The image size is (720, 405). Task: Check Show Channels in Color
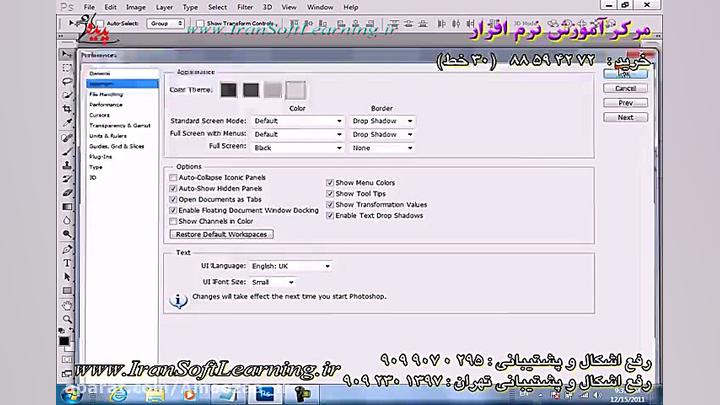pyautogui.click(x=173, y=221)
